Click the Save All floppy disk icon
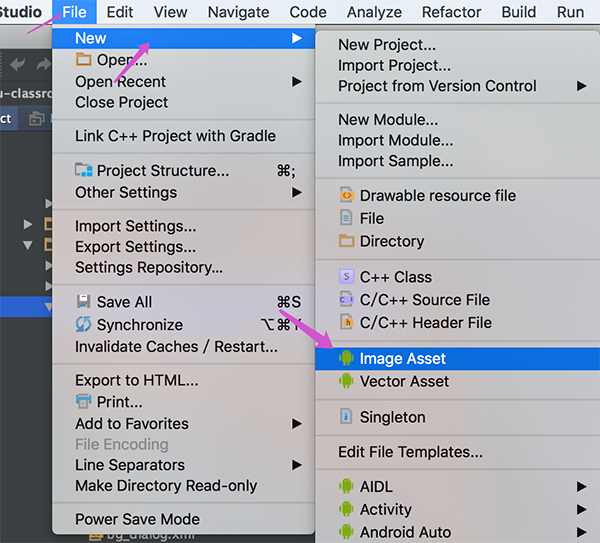Image resolution: width=600 pixels, height=543 pixels. [83, 302]
